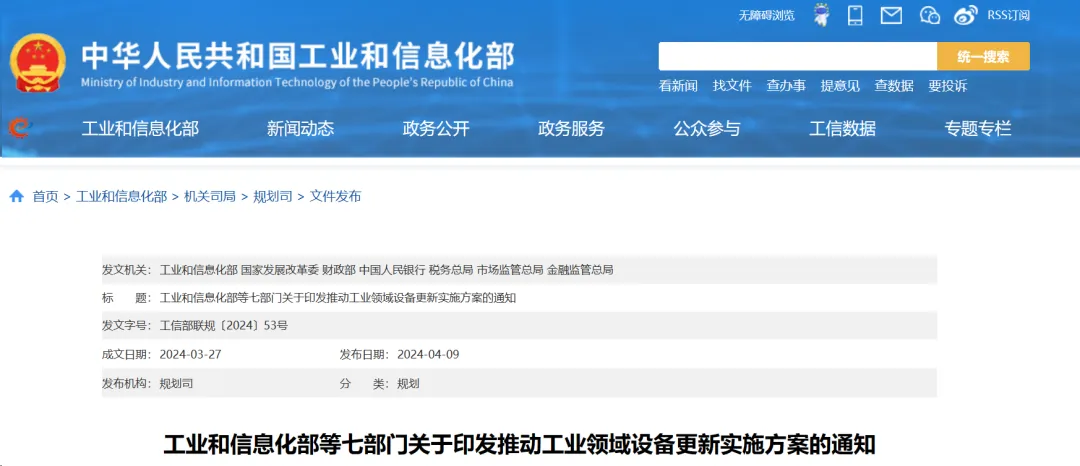
Task: Go to 文件发布 breadcrumb link
Action: [335, 197]
